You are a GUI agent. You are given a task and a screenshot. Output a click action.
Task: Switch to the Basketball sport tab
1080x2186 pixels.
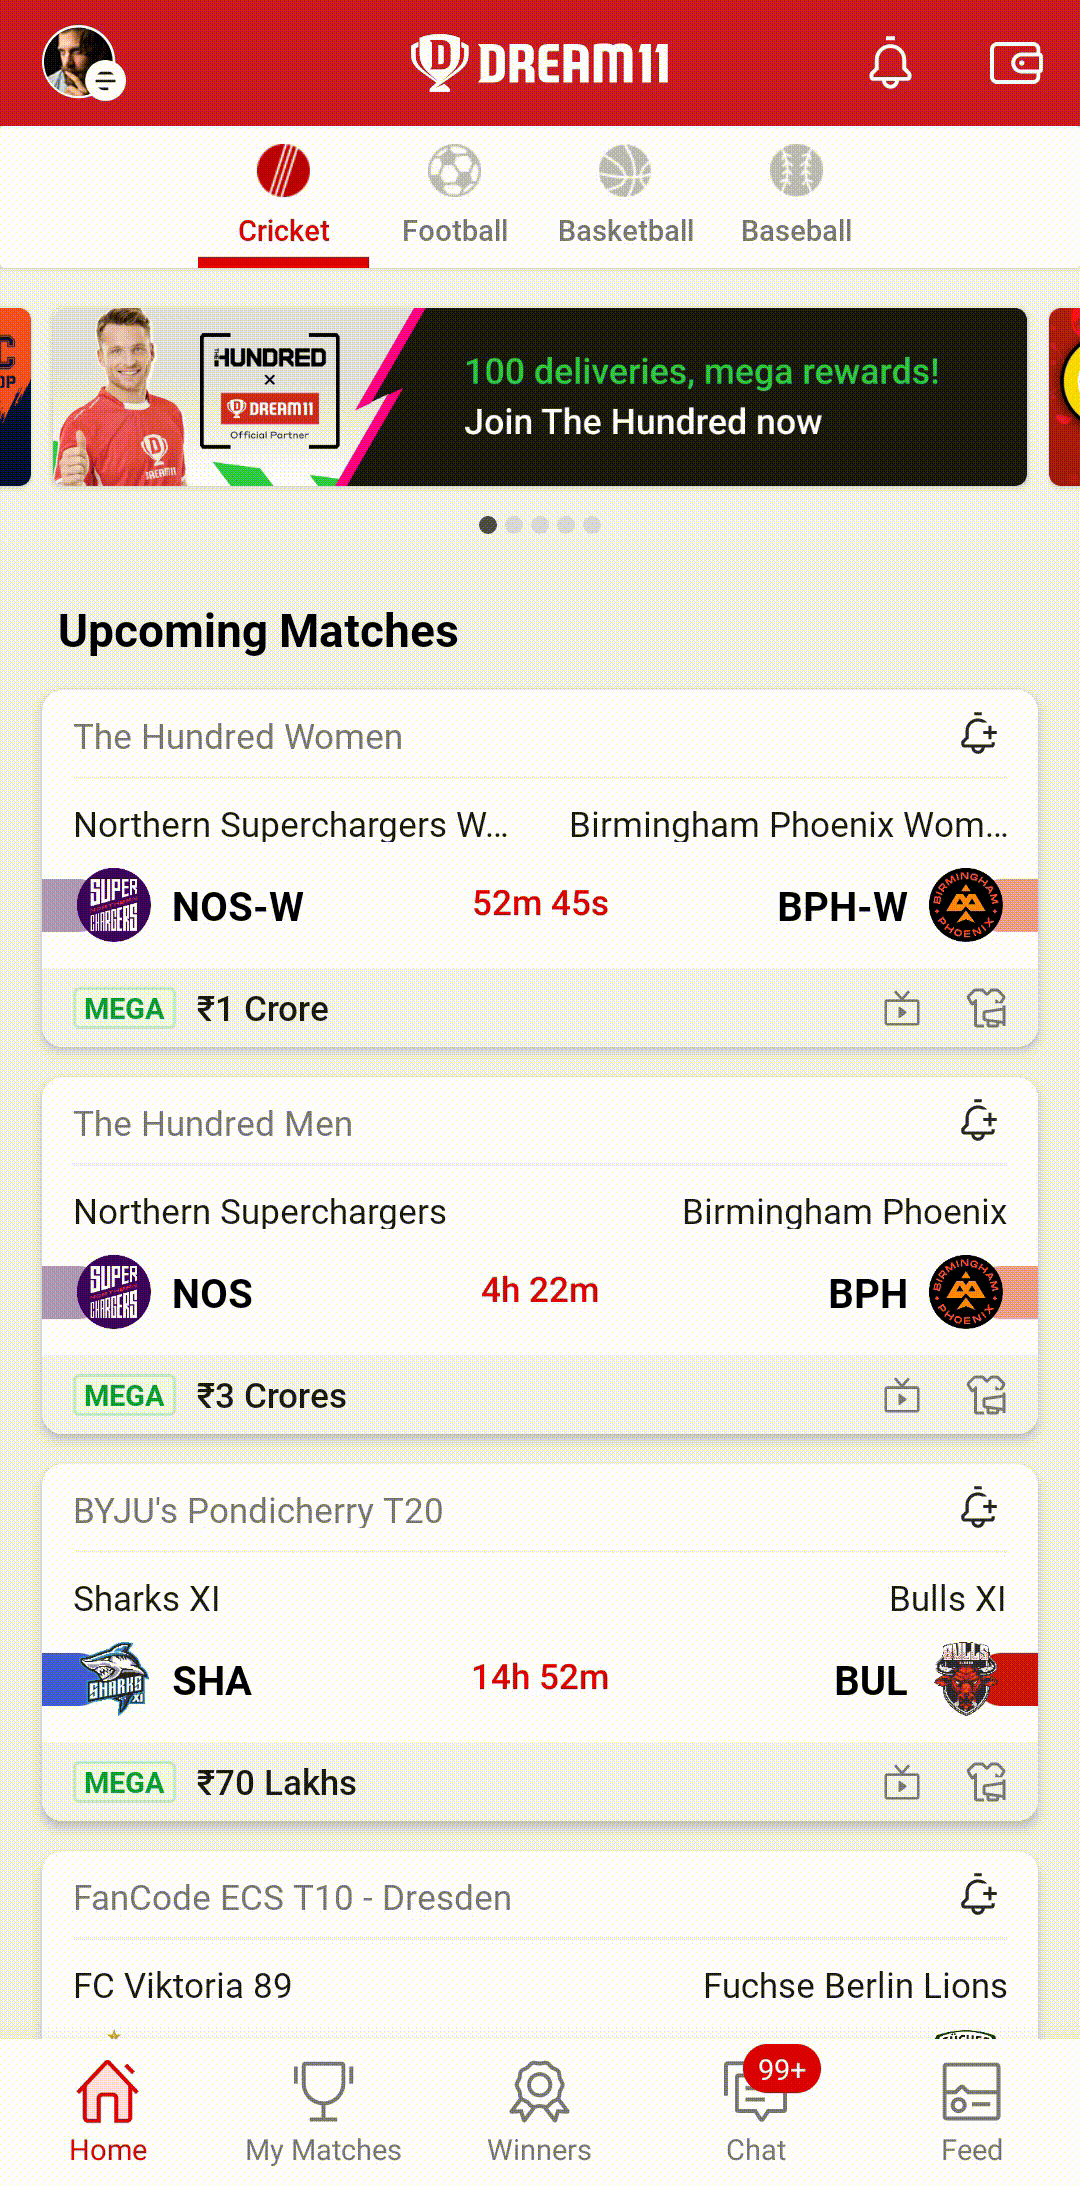point(626,196)
